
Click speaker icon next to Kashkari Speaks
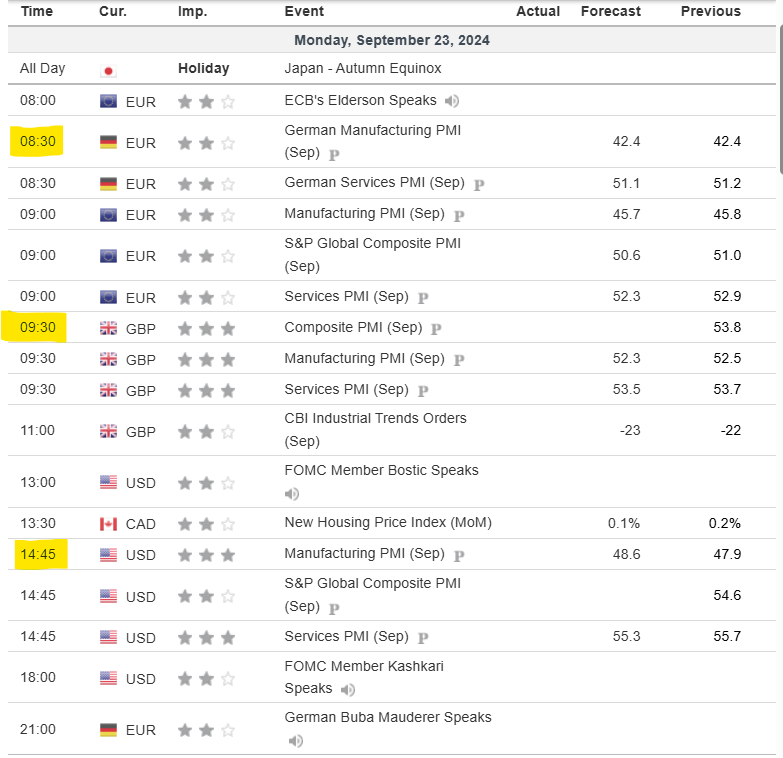[347, 689]
